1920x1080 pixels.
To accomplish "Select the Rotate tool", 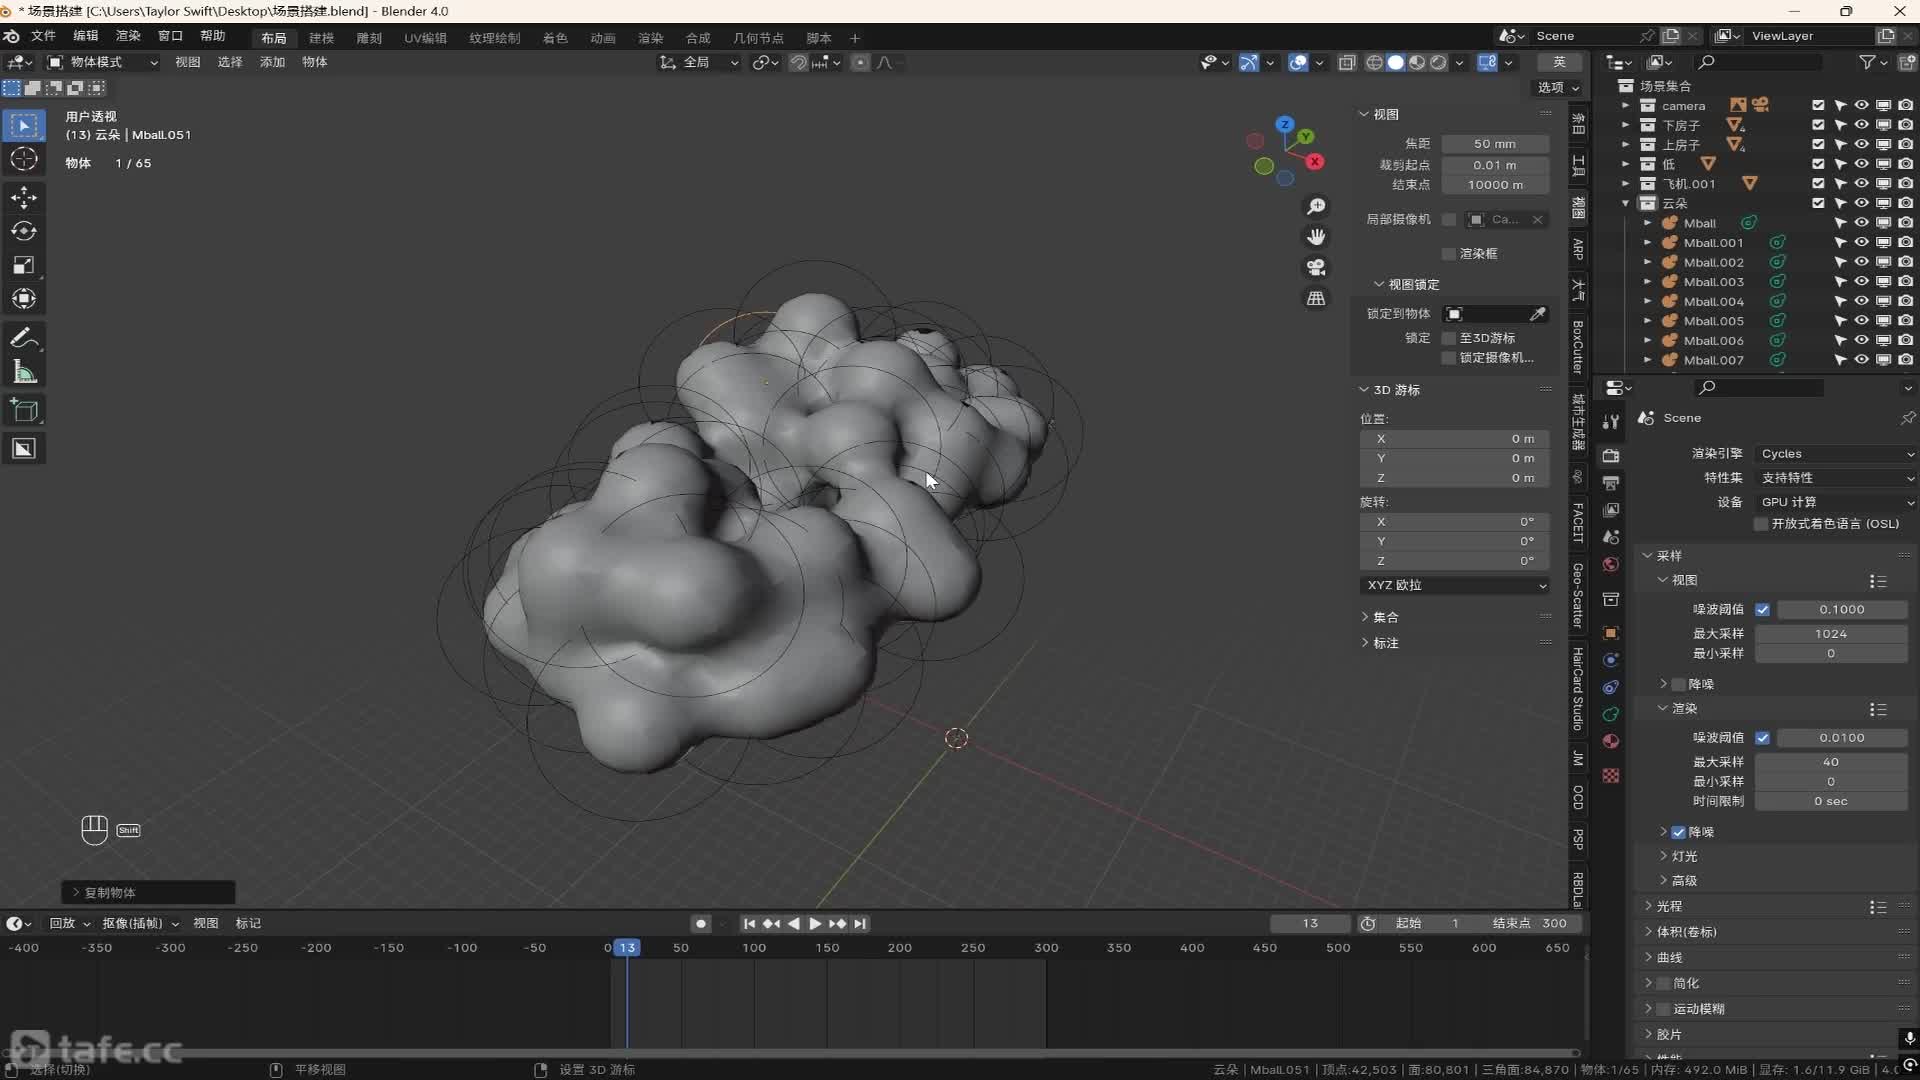I will [24, 231].
